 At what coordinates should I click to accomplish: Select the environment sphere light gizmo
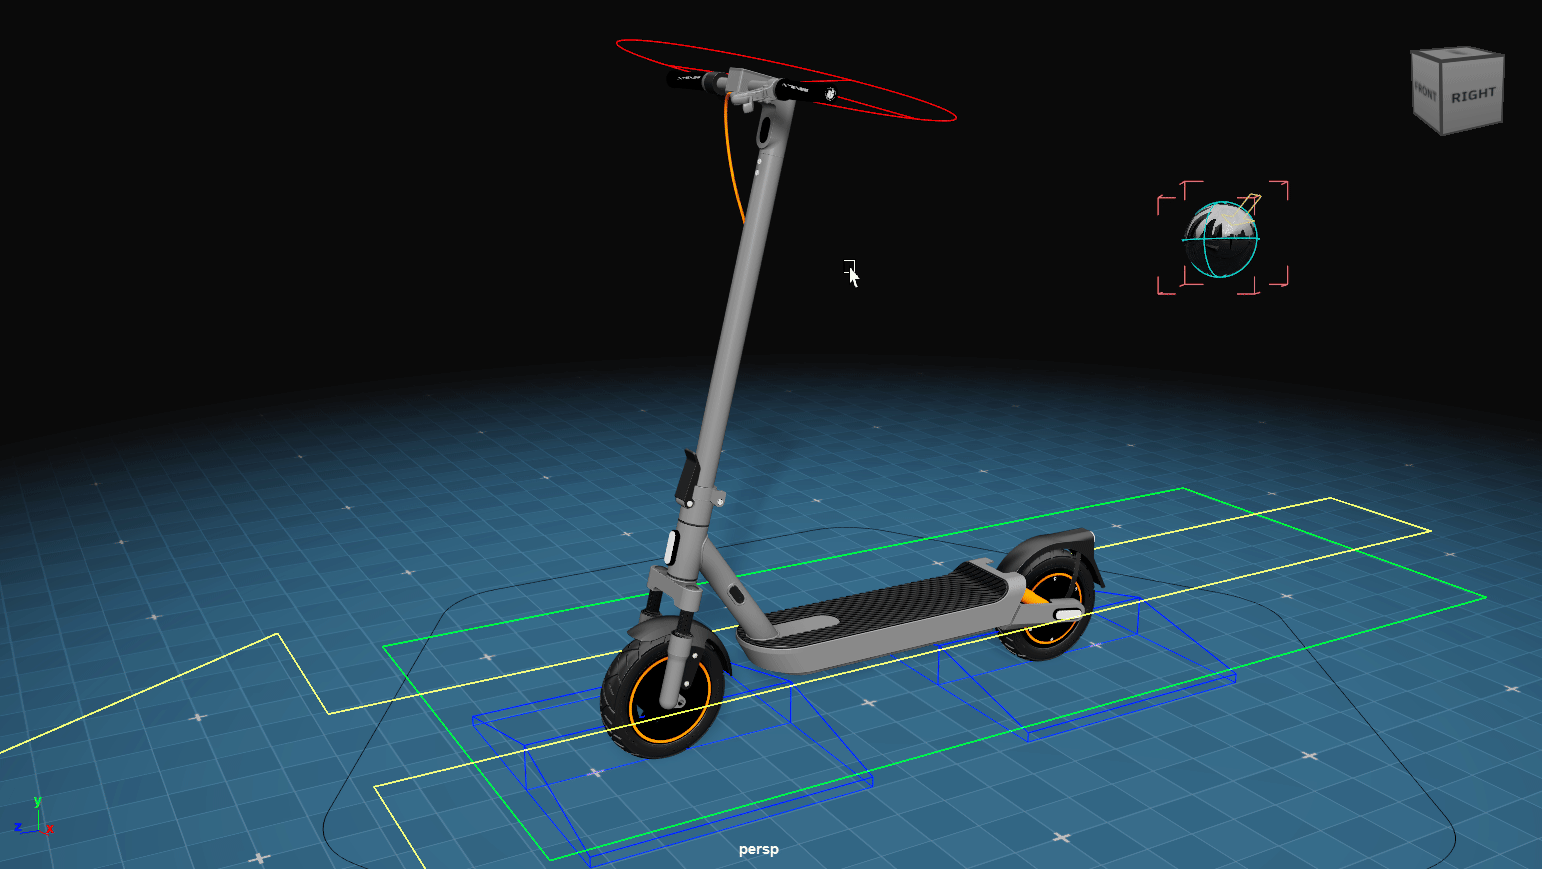(x=1222, y=237)
